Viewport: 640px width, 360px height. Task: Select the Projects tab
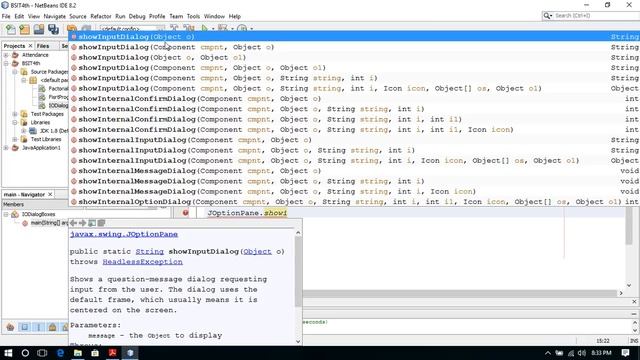pos(14,46)
